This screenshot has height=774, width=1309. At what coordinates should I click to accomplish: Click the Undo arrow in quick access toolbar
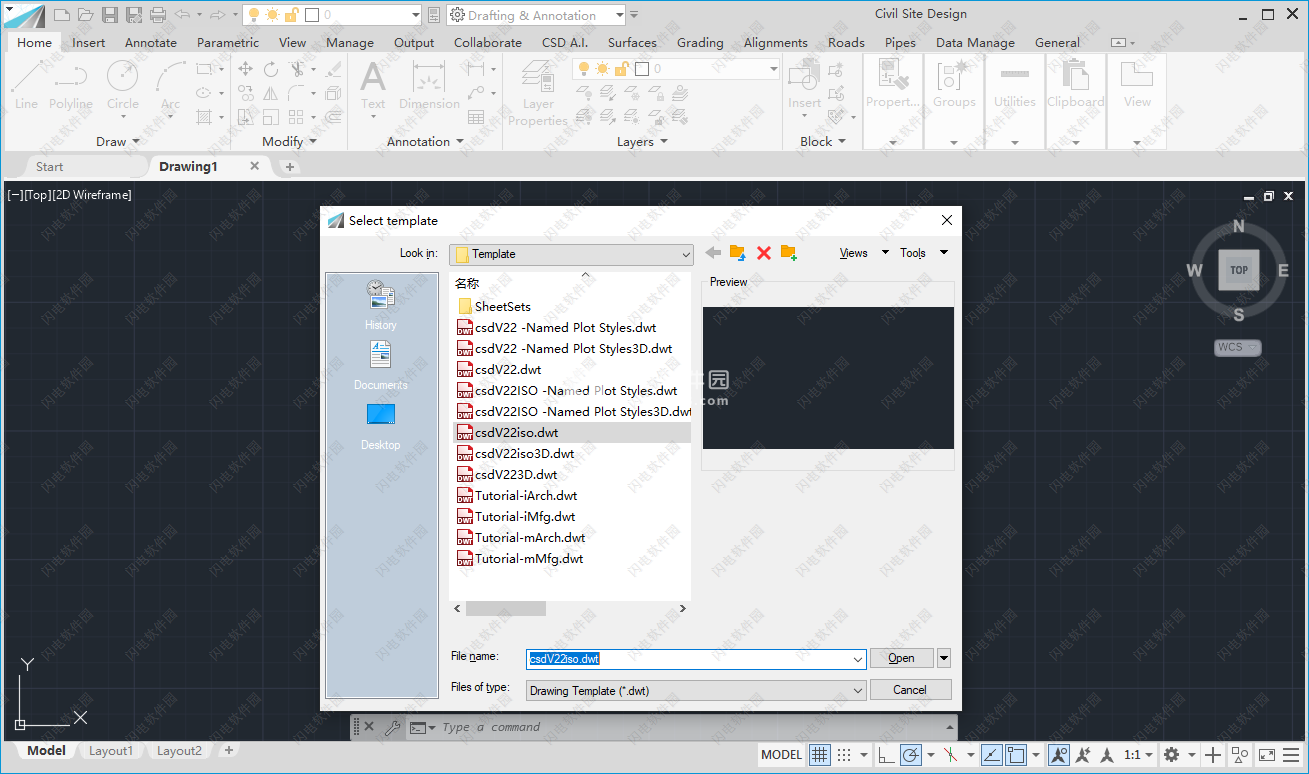pos(182,15)
